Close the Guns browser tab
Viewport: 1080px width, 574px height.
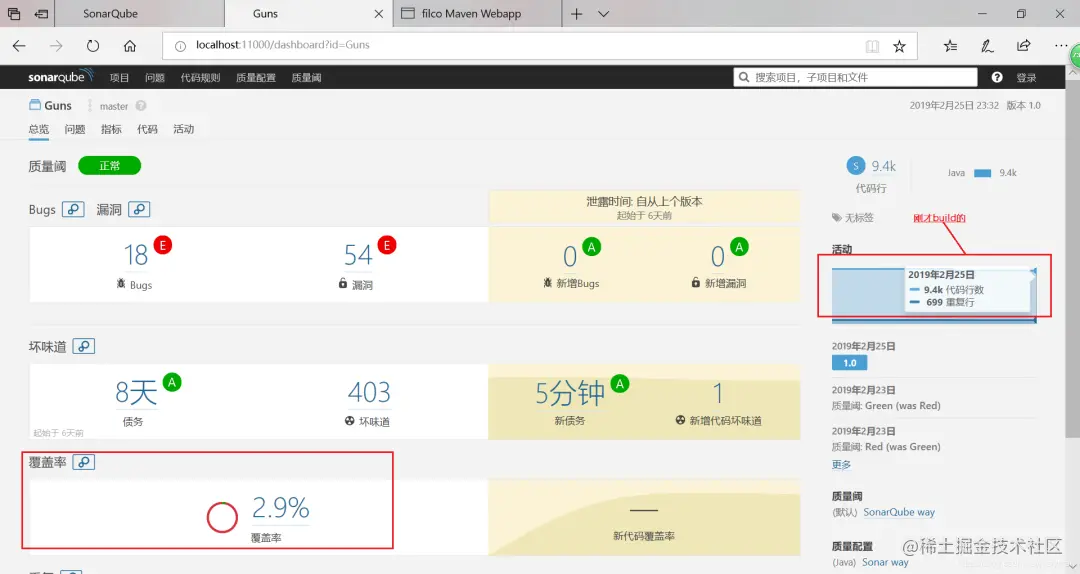coord(378,14)
